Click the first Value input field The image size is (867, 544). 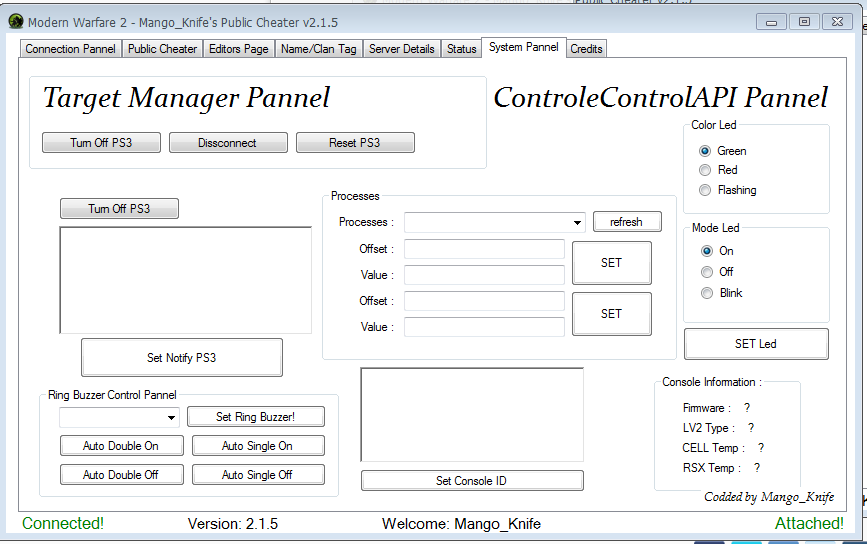point(484,275)
